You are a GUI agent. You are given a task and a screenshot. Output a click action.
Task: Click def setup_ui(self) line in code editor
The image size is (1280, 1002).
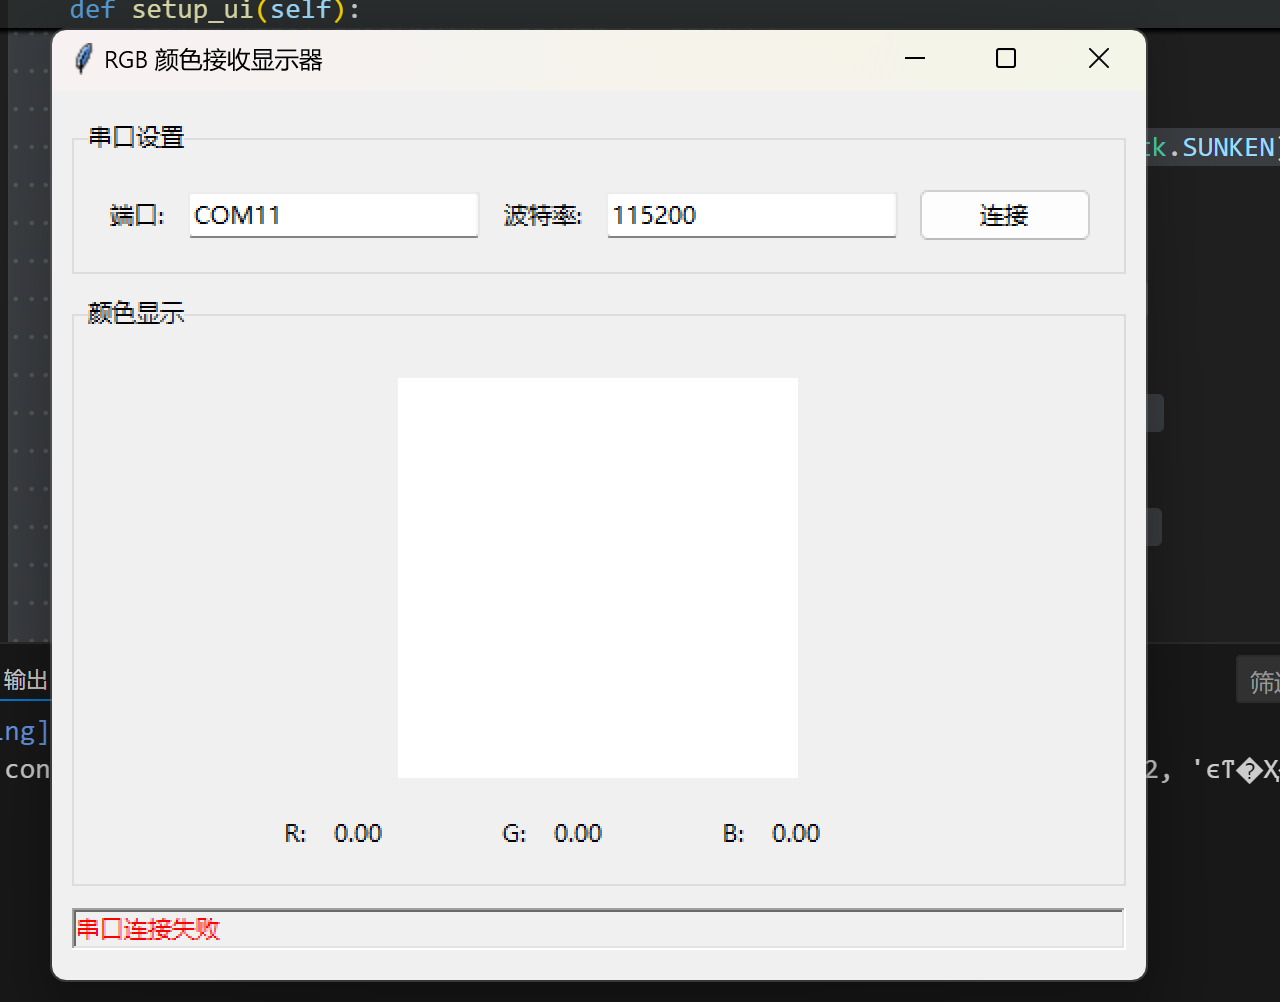[x=215, y=11]
